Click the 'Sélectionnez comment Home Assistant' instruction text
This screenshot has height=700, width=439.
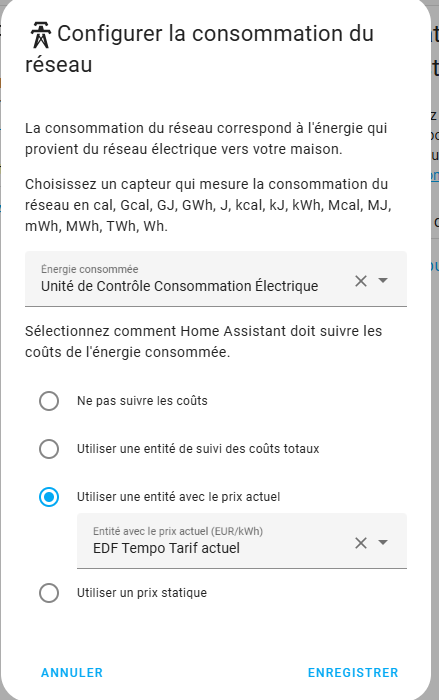pos(204,342)
